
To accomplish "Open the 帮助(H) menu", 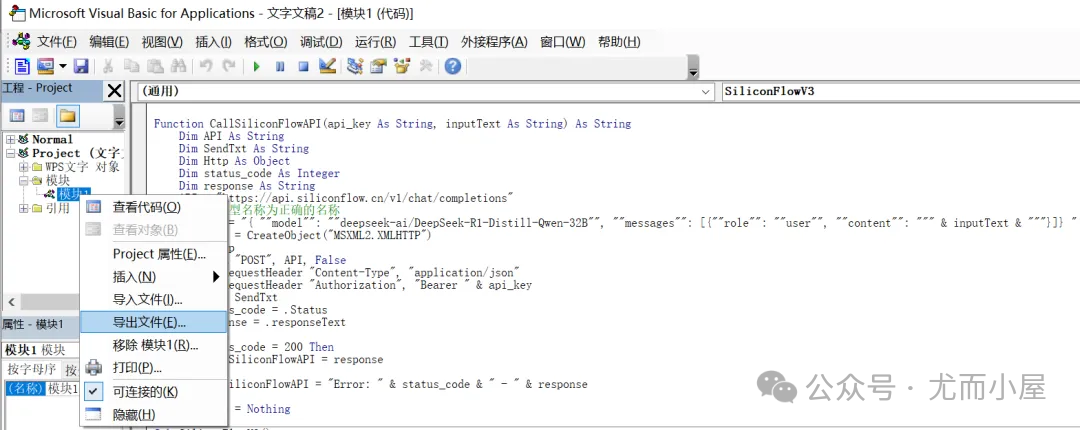I will [x=619, y=41].
